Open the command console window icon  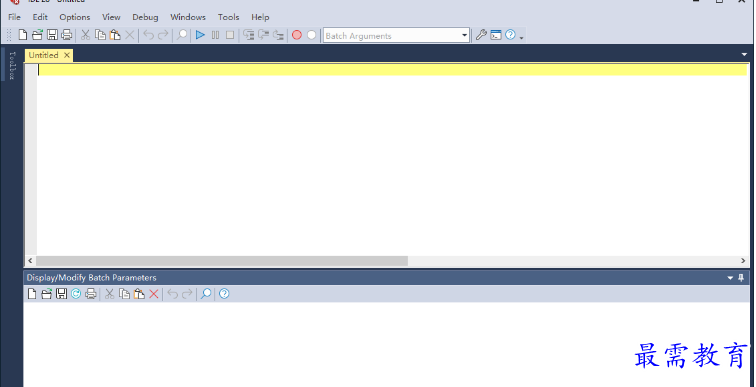tap(496, 35)
